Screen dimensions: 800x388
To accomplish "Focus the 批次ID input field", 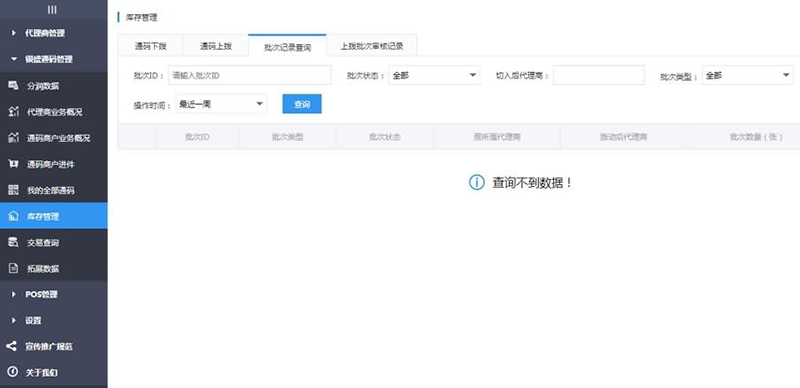I will (x=249, y=75).
